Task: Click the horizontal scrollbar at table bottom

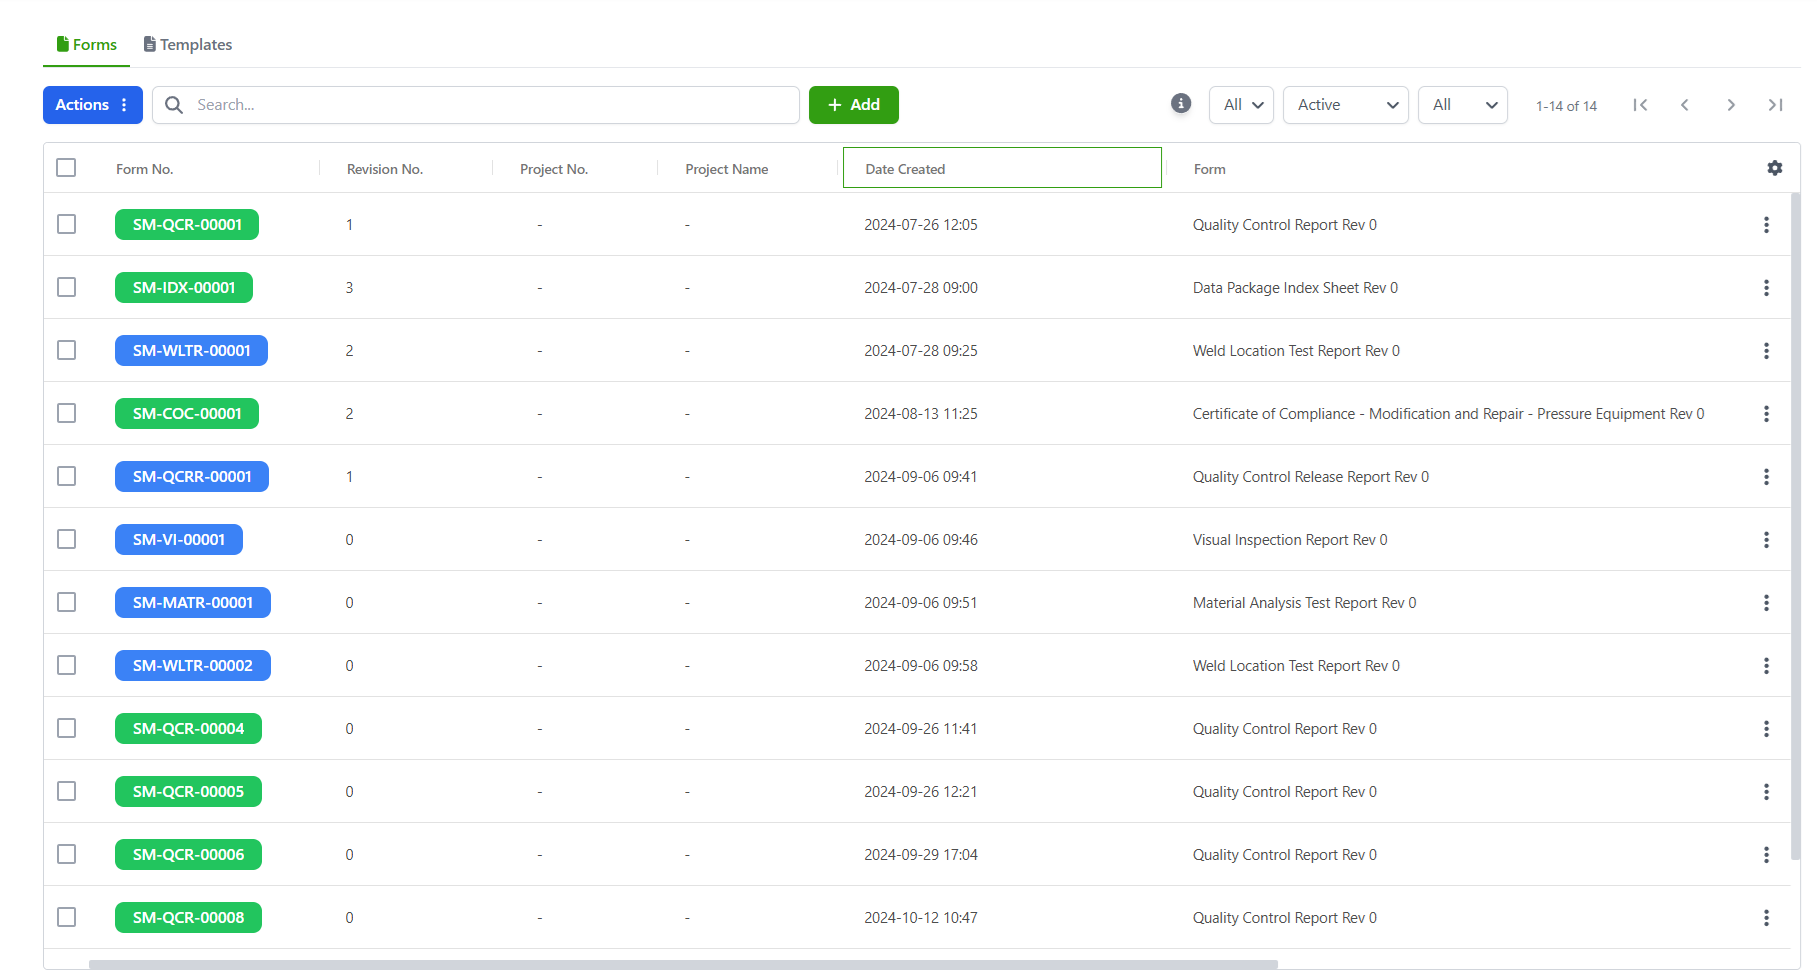Action: [683, 964]
